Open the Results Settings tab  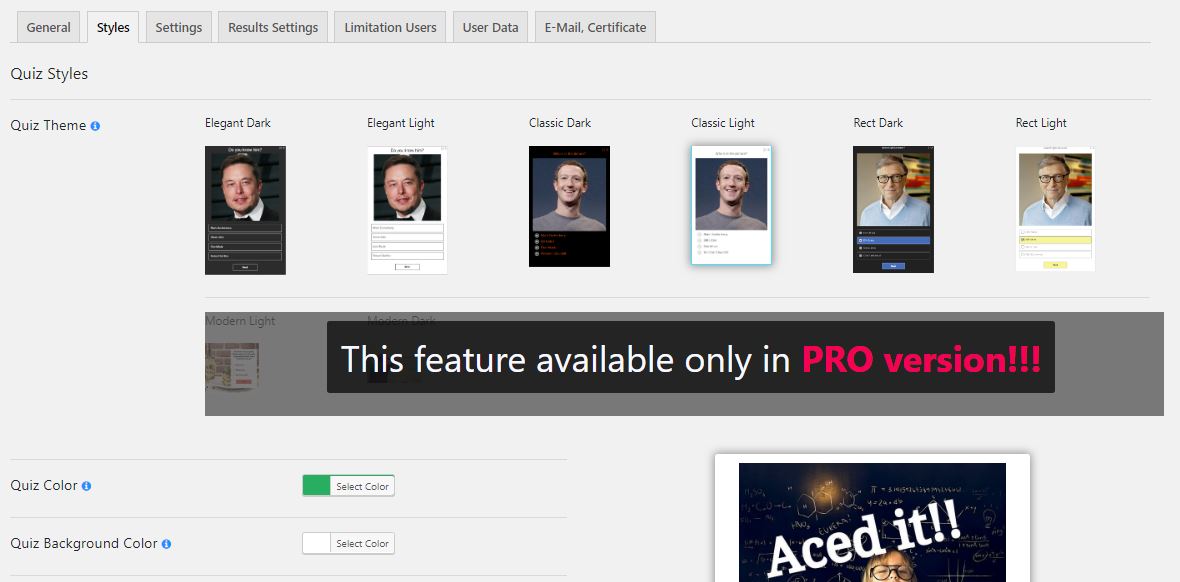click(x=273, y=27)
